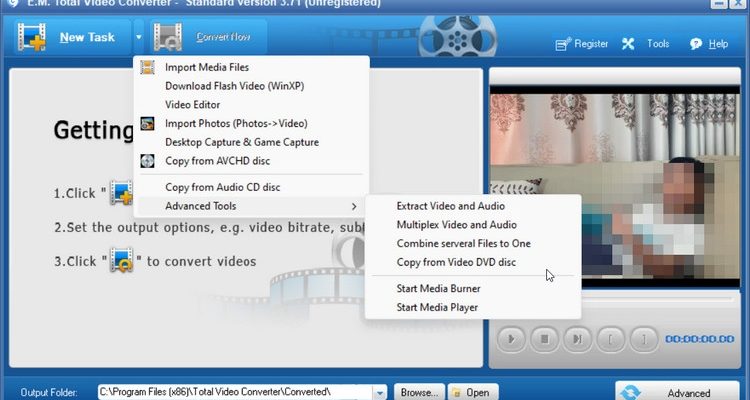This screenshot has width=750, height=400.
Task: Set end mark with right bracket button
Action: point(643,339)
